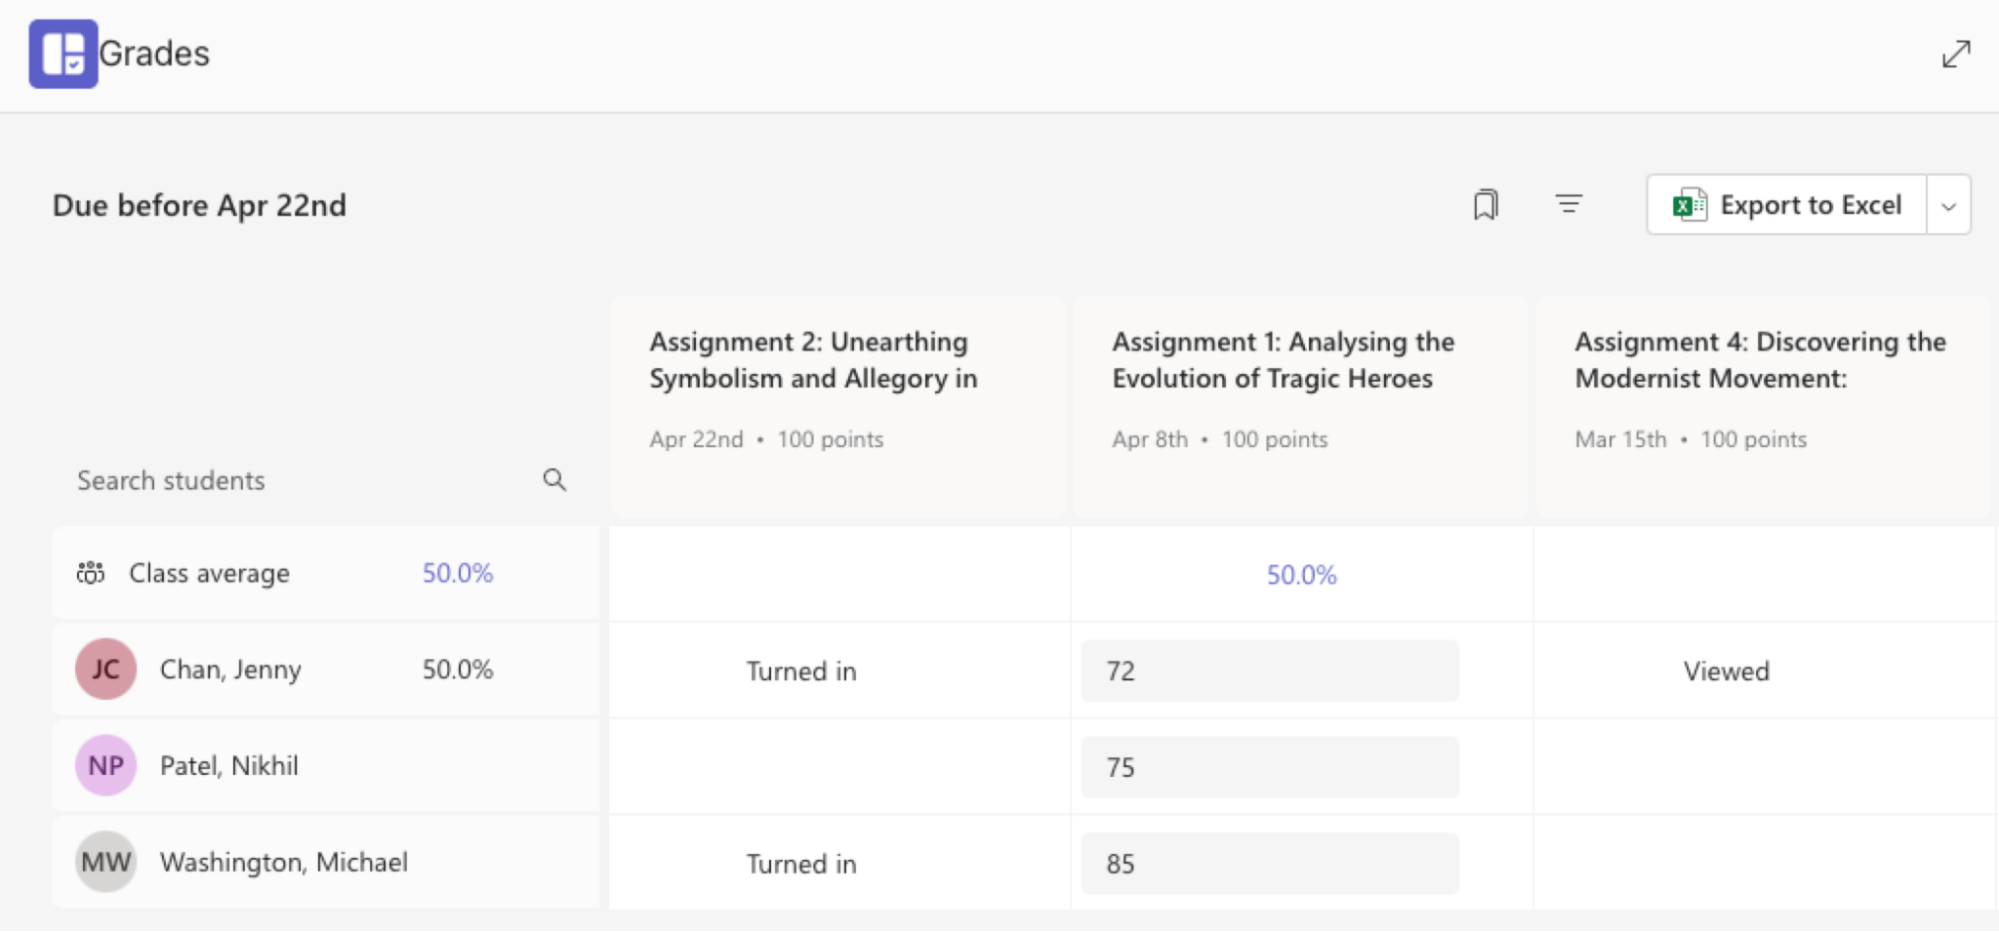Select Michael Washington's avatar
1999x932 pixels.
[104, 861]
